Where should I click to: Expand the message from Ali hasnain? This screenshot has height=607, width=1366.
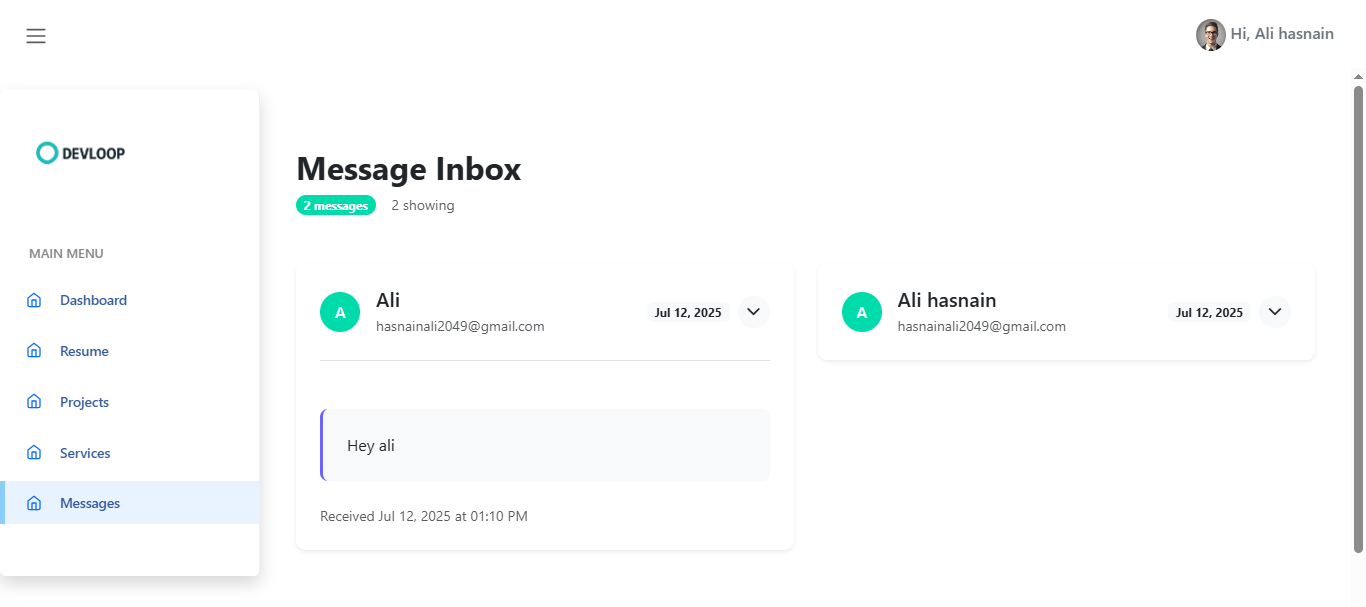1275,312
